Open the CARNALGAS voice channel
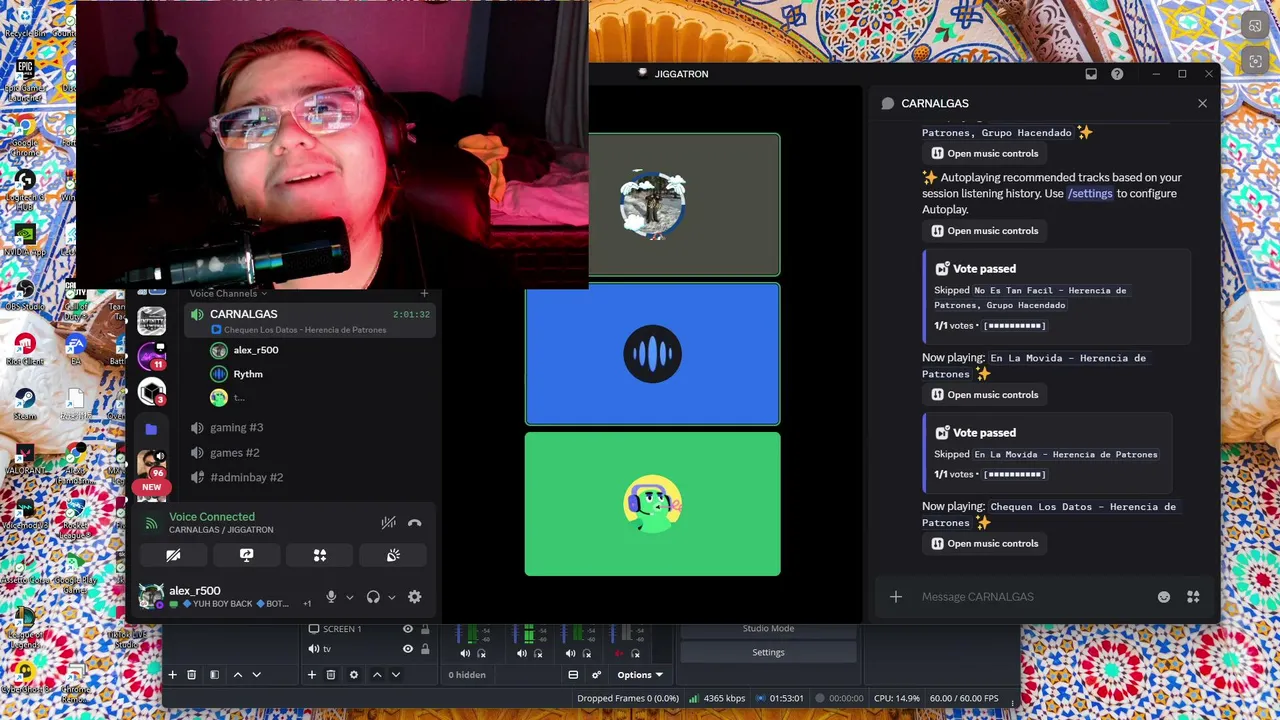 coord(311,320)
